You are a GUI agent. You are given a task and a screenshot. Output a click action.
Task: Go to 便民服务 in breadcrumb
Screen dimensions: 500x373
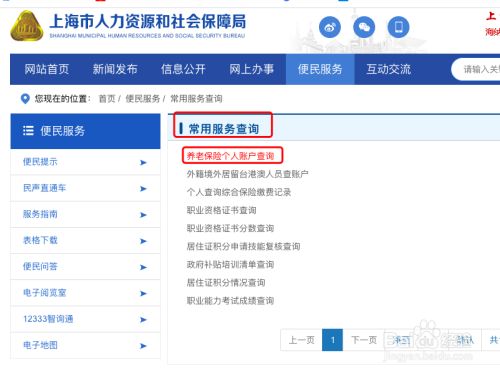coord(143,99)
